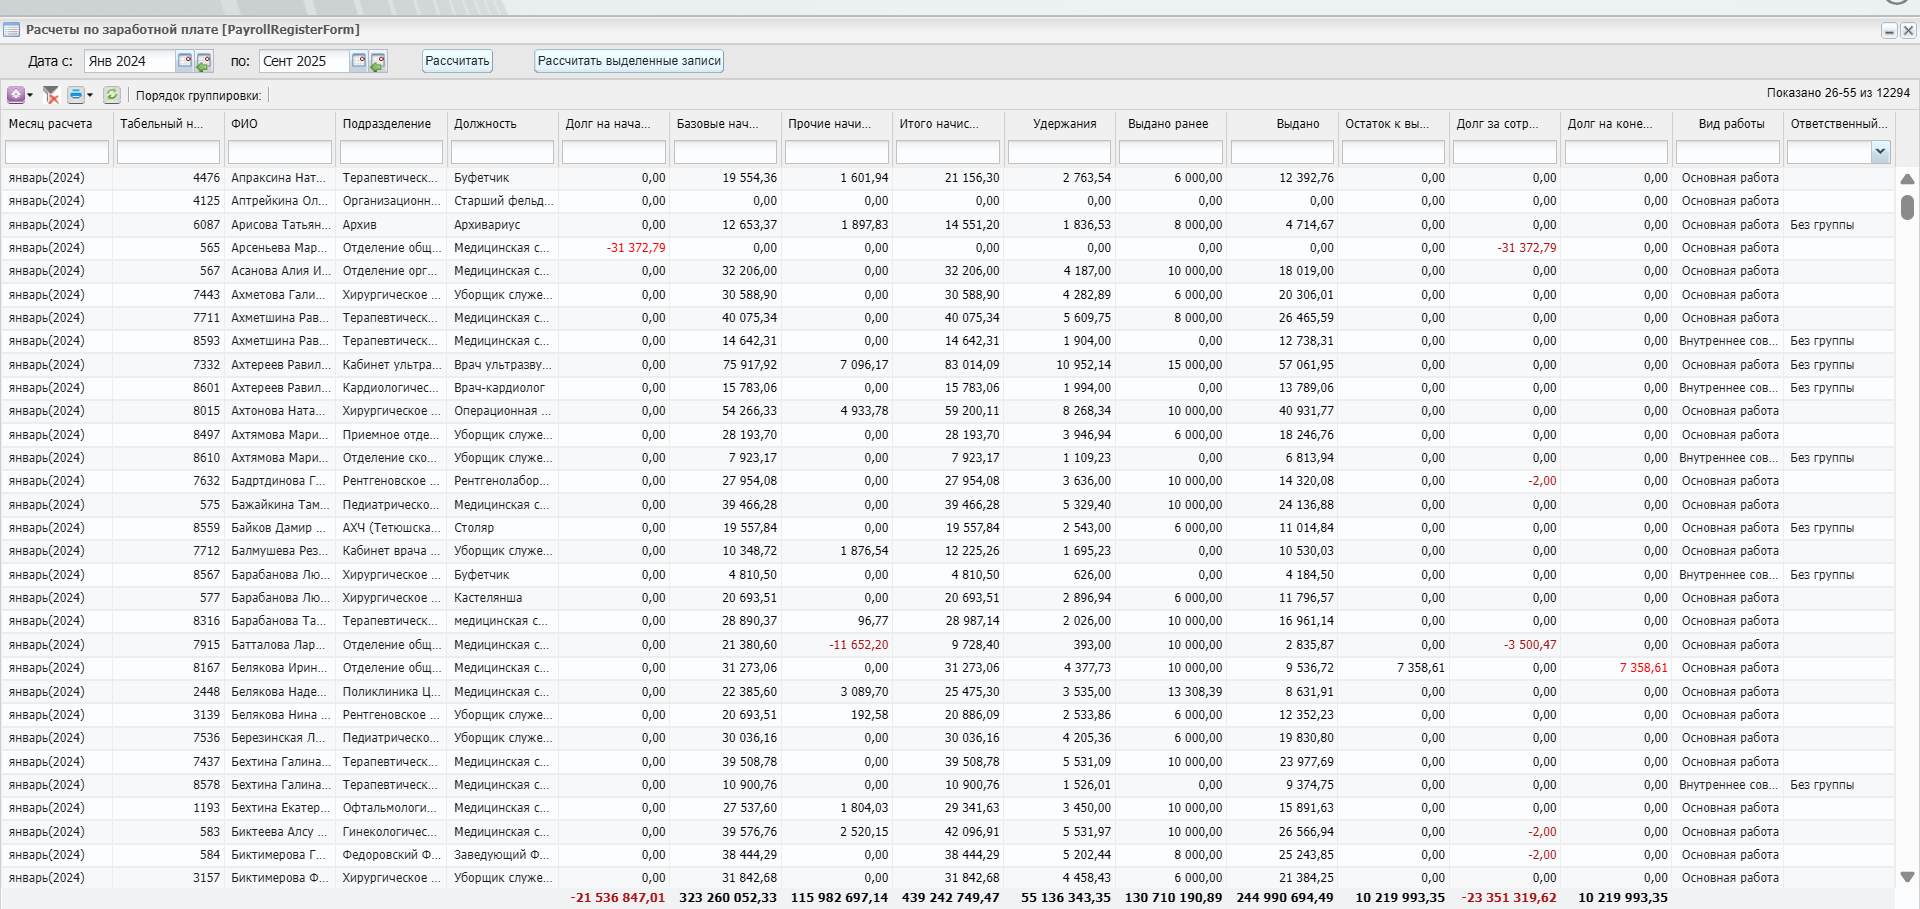1920x909 pixels.
Task: Expand the print options dropdown arrow
Action: pos(90,95)
